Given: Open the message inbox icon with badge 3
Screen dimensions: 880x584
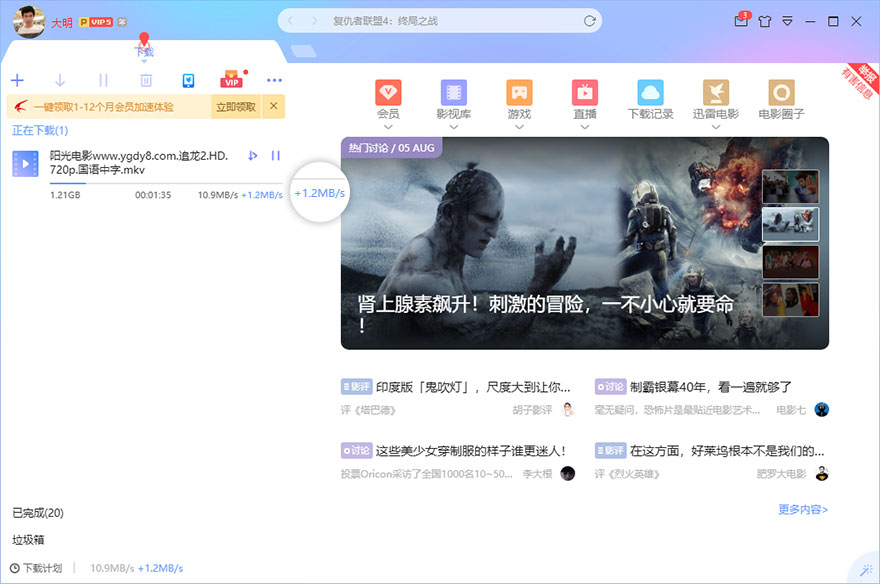Looking at the screenshot, I should (x=741, y=21).
